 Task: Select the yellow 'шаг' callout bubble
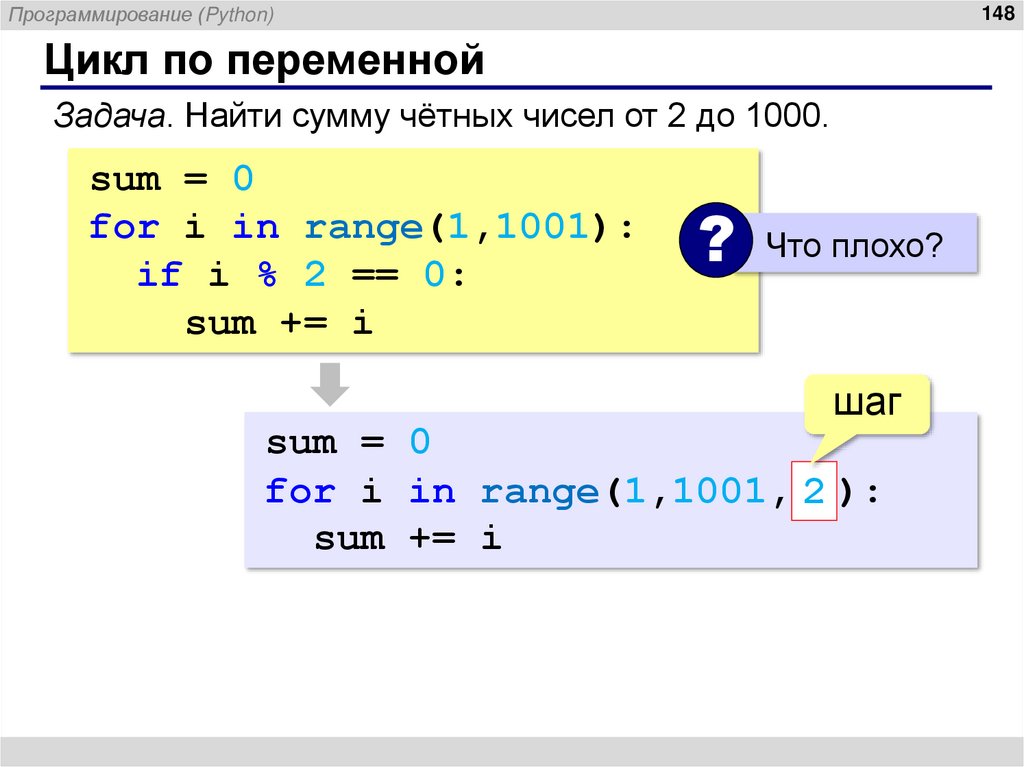866,402
